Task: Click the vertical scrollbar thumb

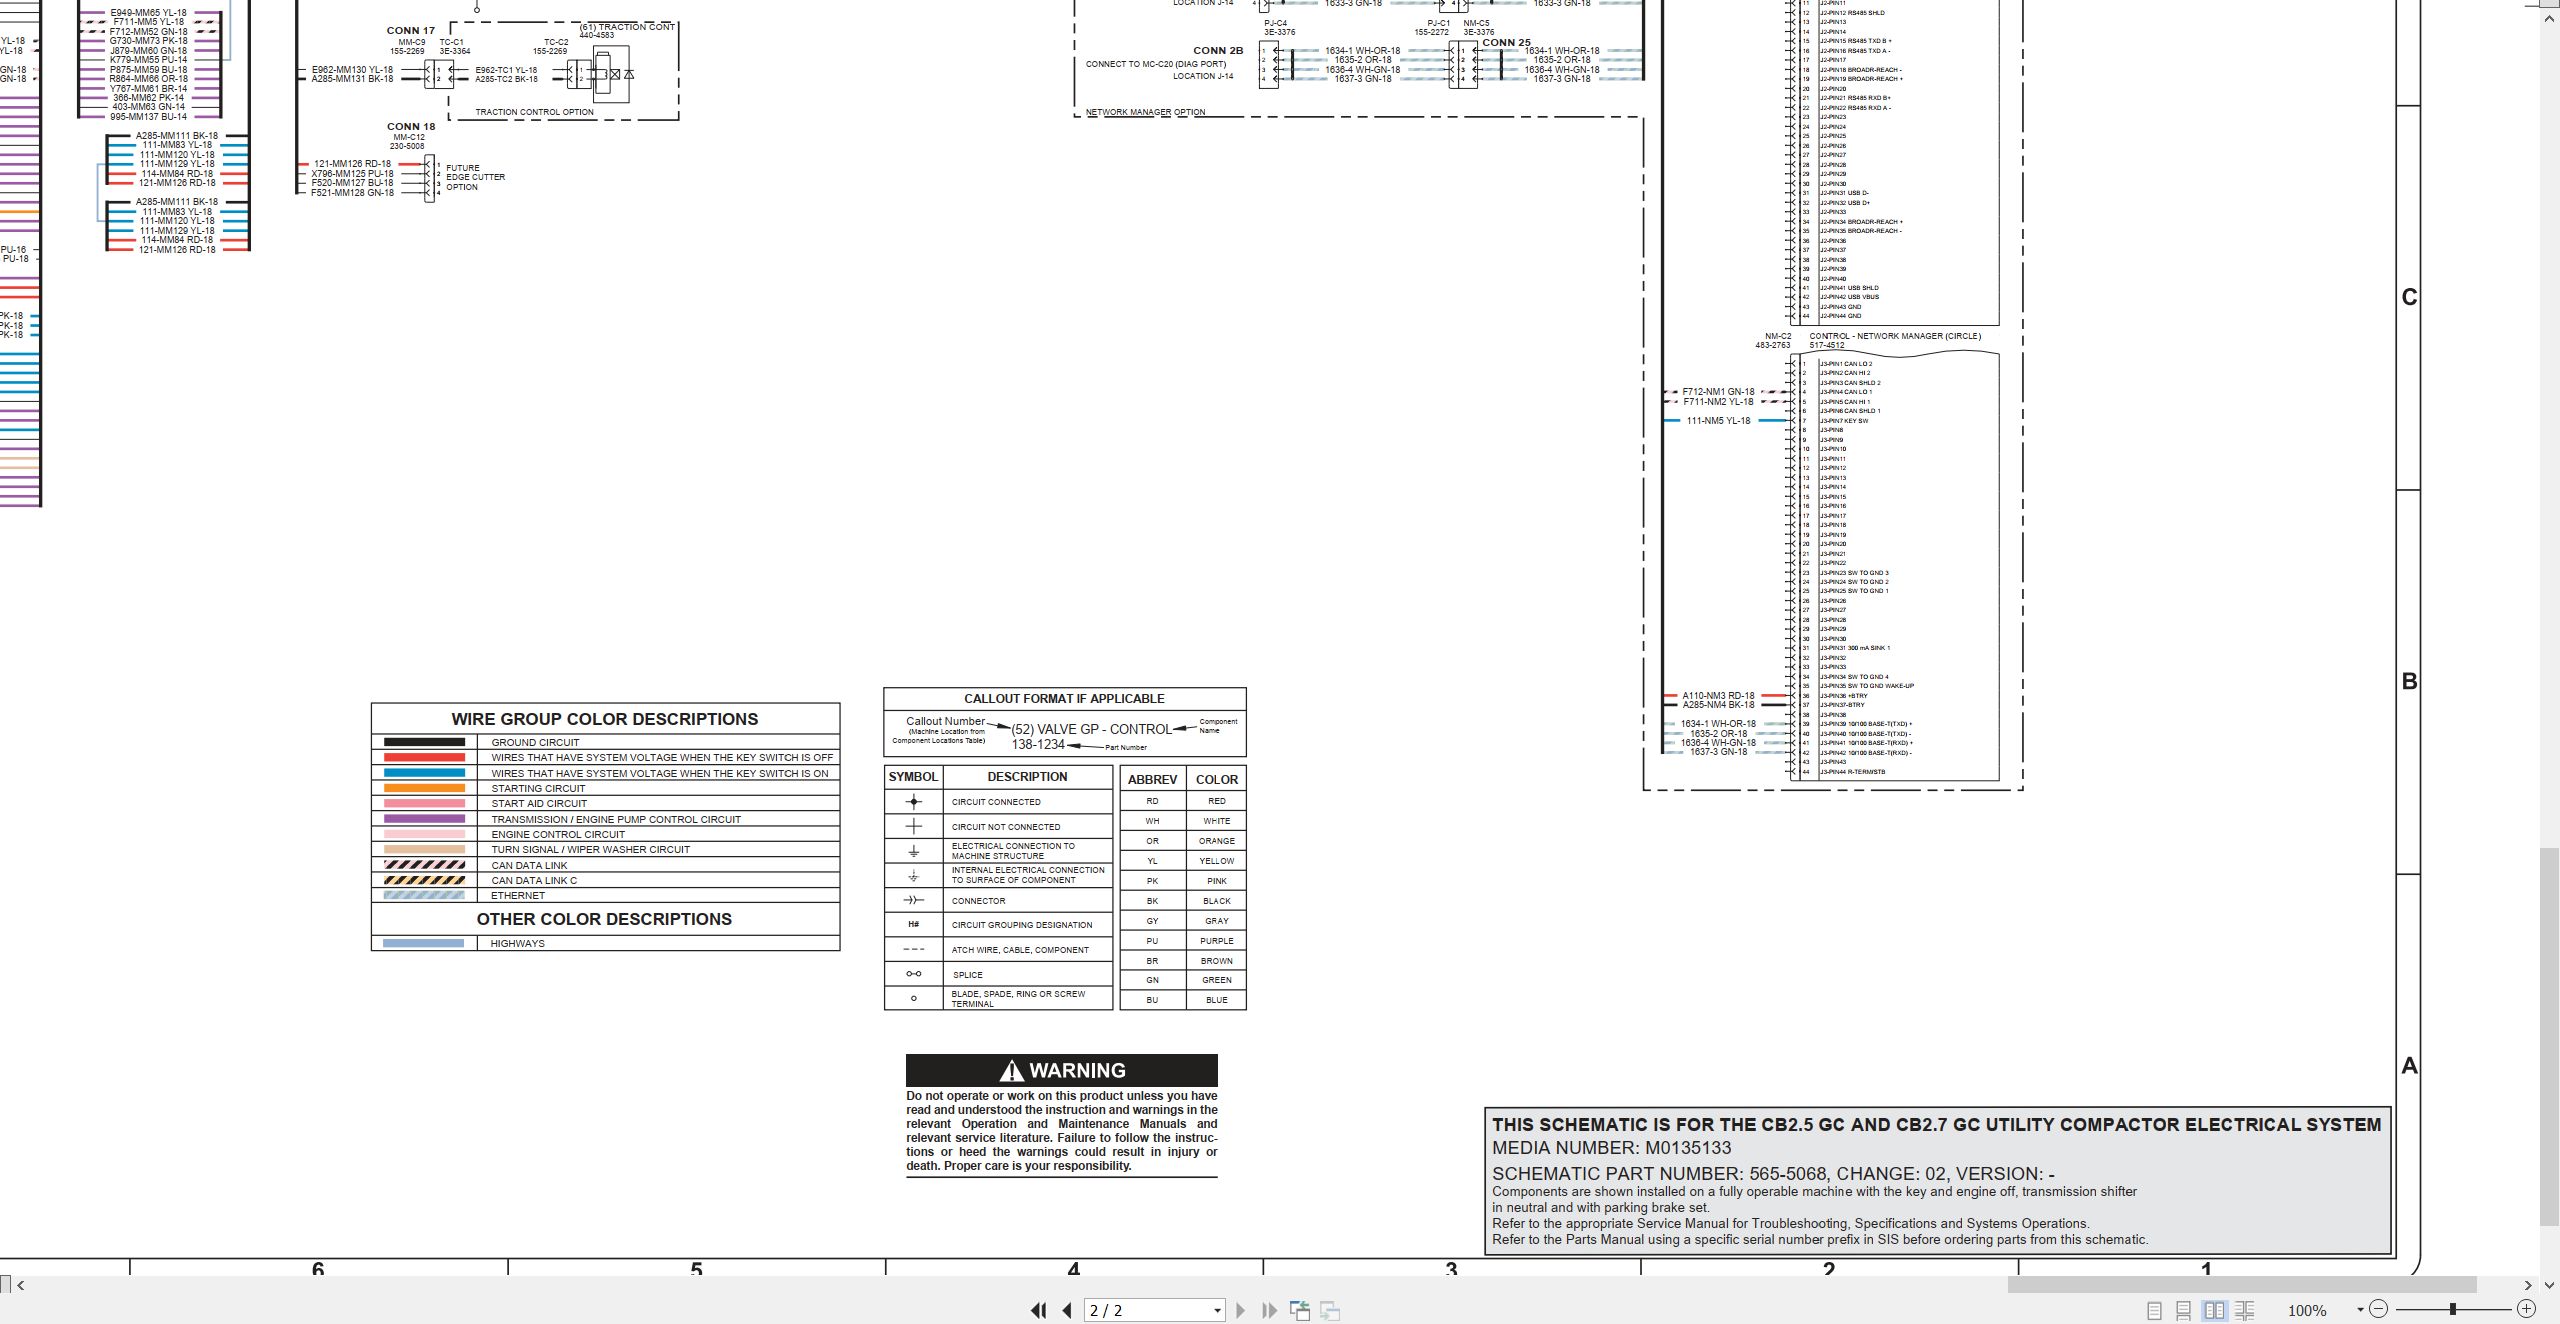Action: click(2549, 1036)
